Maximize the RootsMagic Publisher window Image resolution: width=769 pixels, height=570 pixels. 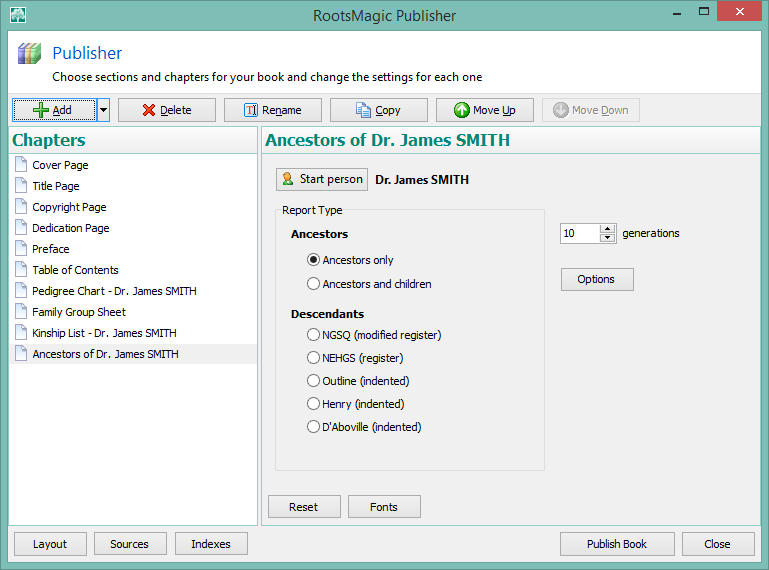704,12
